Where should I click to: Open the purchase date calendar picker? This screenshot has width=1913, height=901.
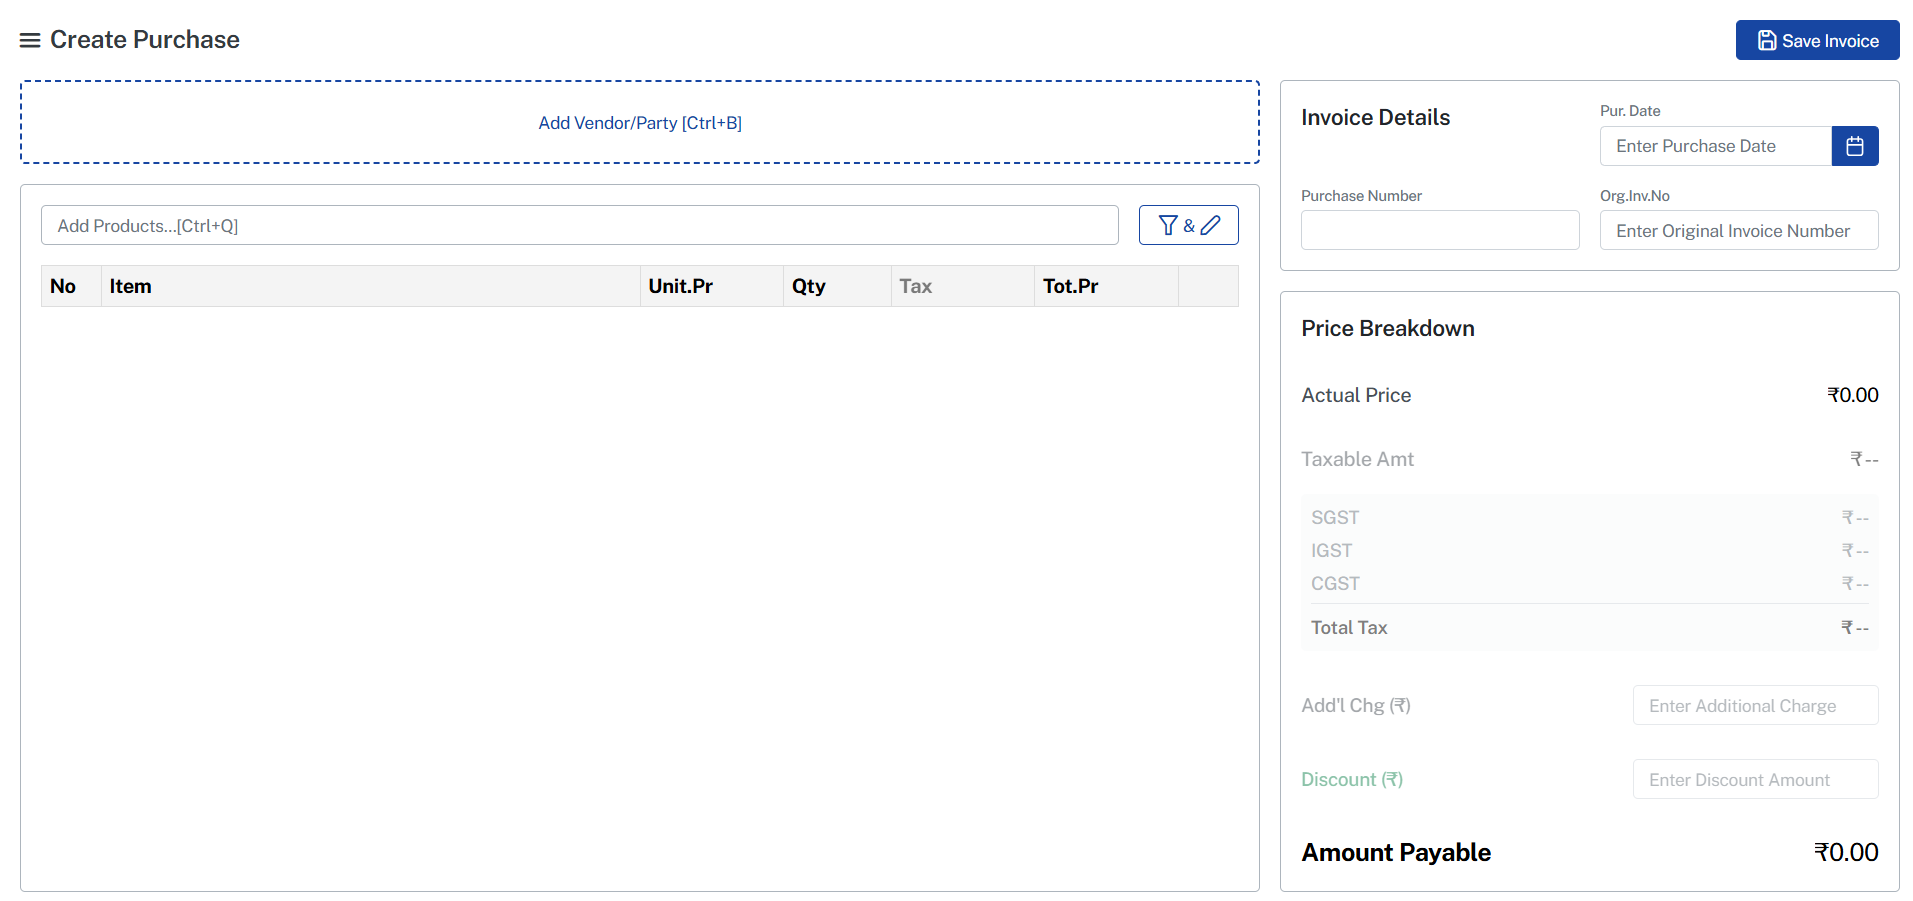pos(1855,146)
